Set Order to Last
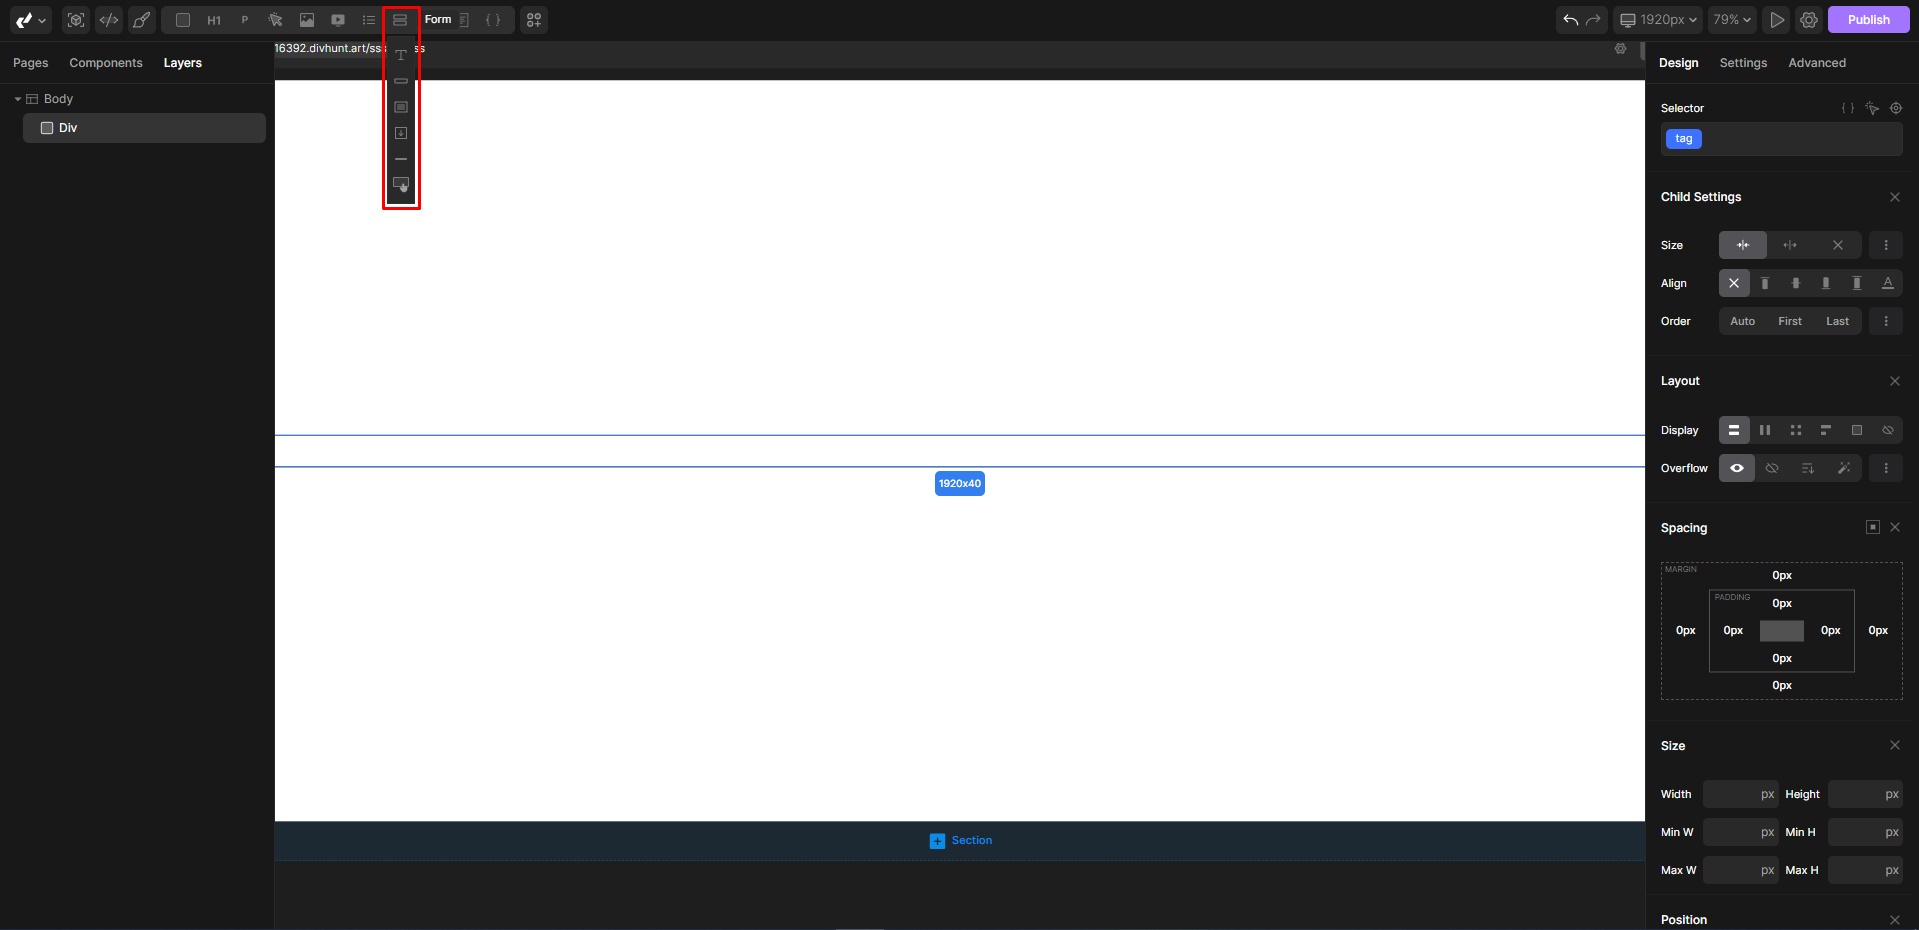The image size is (1919, 930). [x=1838, y=321]
